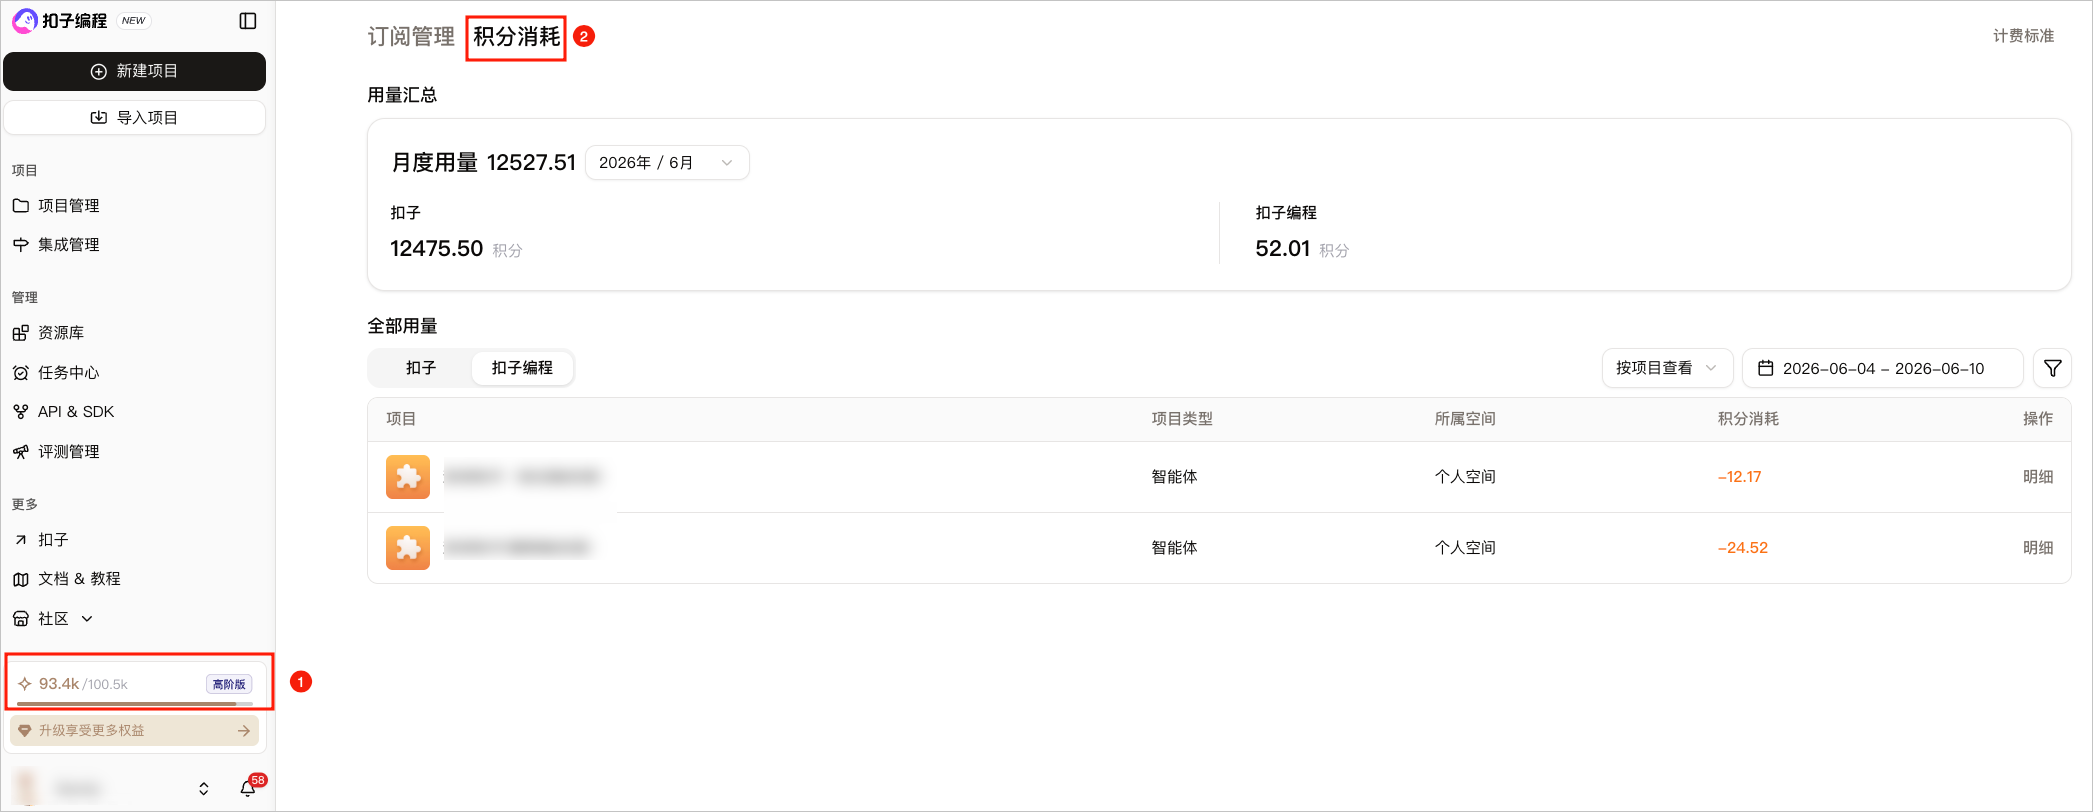The image size is (2093, 812).
Task: Open the 计费标准 link
Action: [x=2023, y=36]
